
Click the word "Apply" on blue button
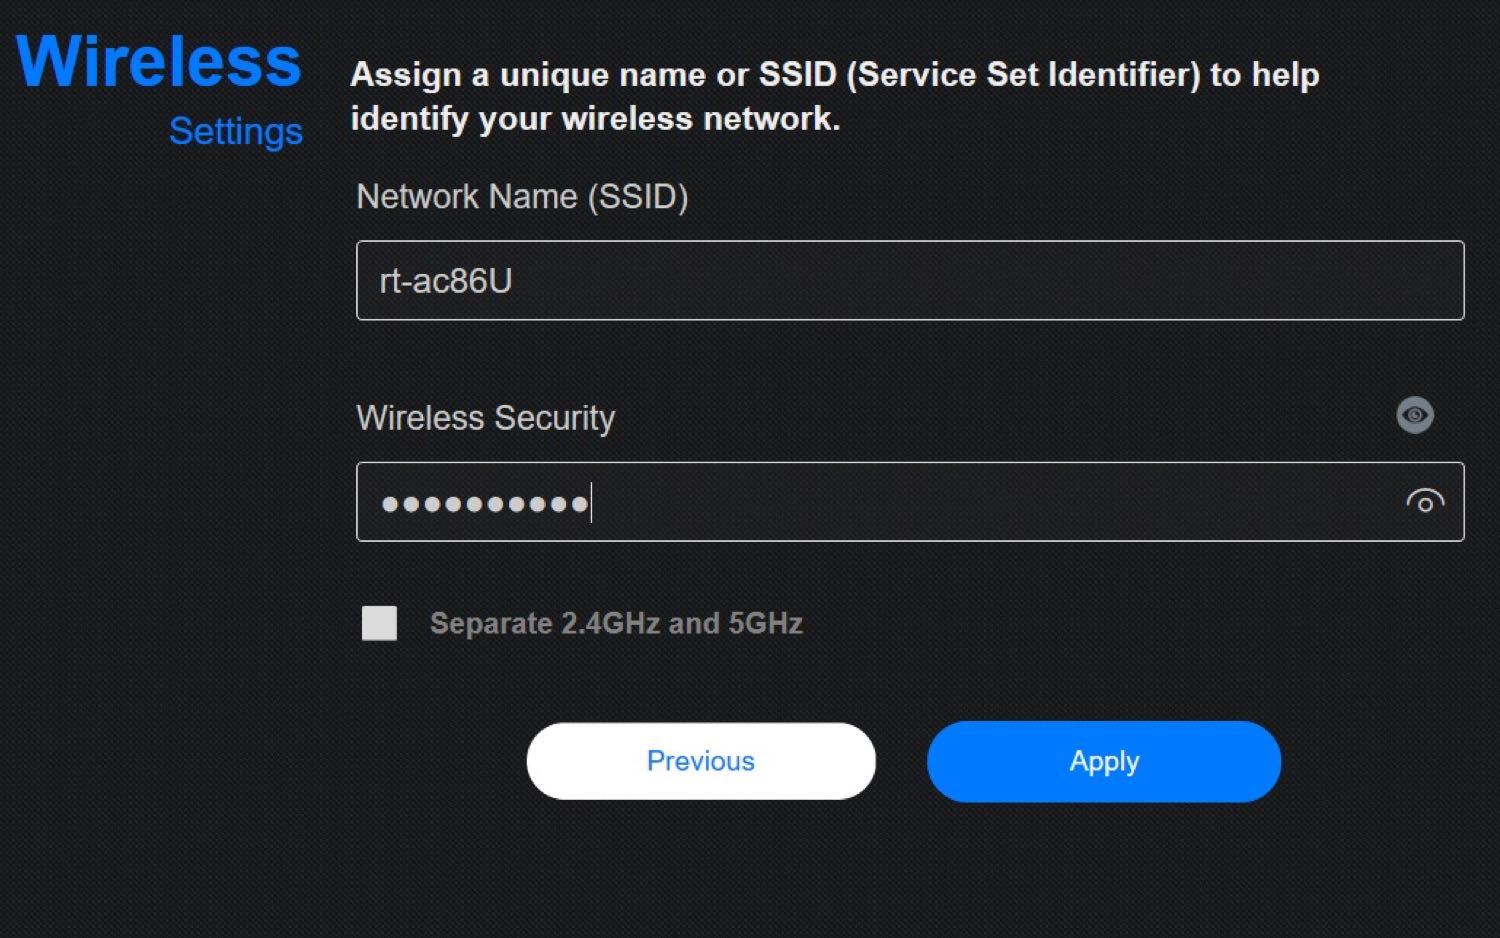(x=1104, y=761)
